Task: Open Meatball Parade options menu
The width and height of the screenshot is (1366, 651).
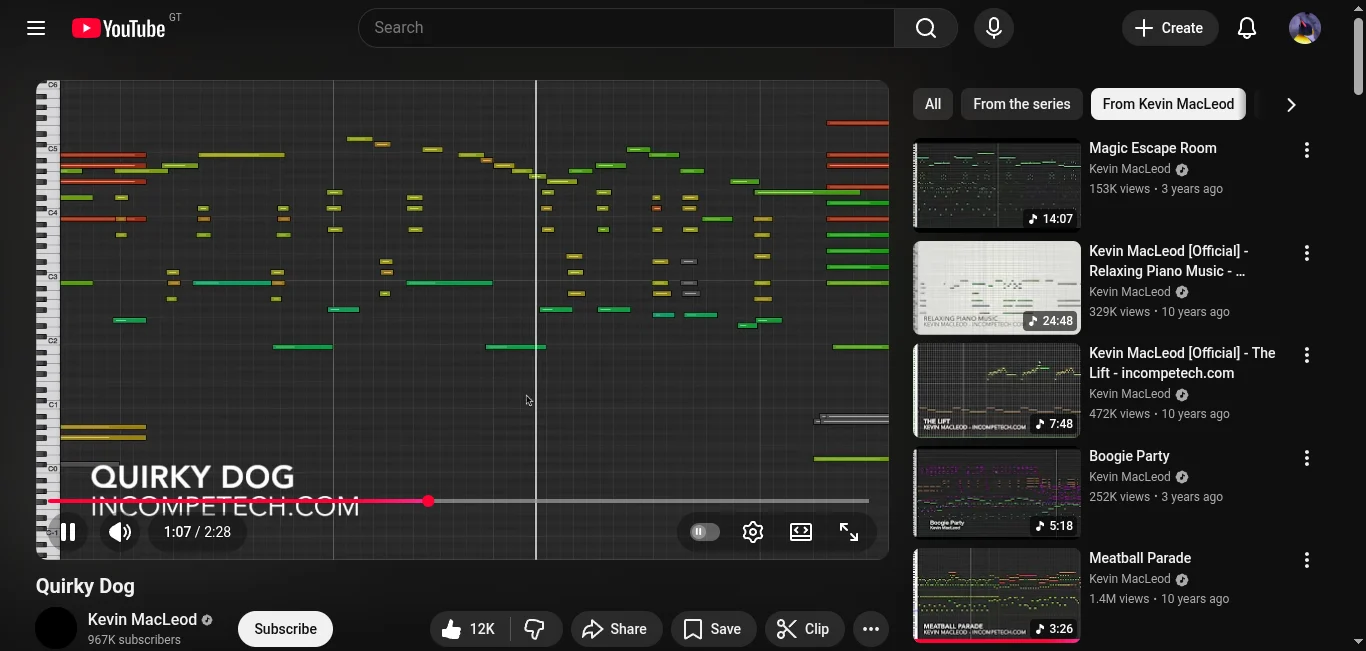Action: point(1307,560)
